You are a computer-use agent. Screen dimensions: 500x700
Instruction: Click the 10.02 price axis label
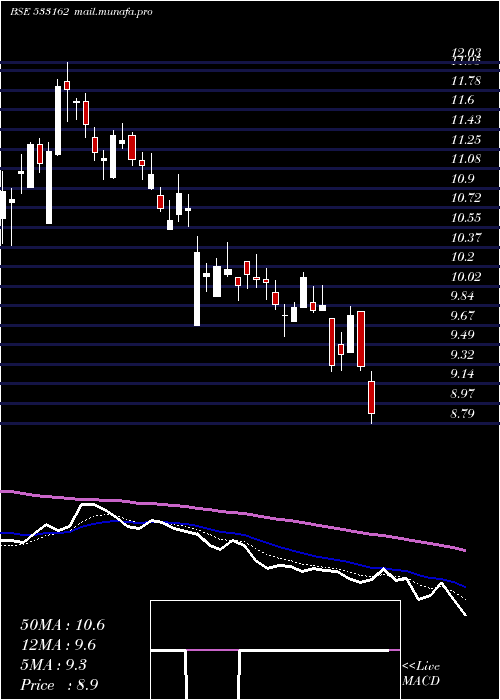coord(466,277)
